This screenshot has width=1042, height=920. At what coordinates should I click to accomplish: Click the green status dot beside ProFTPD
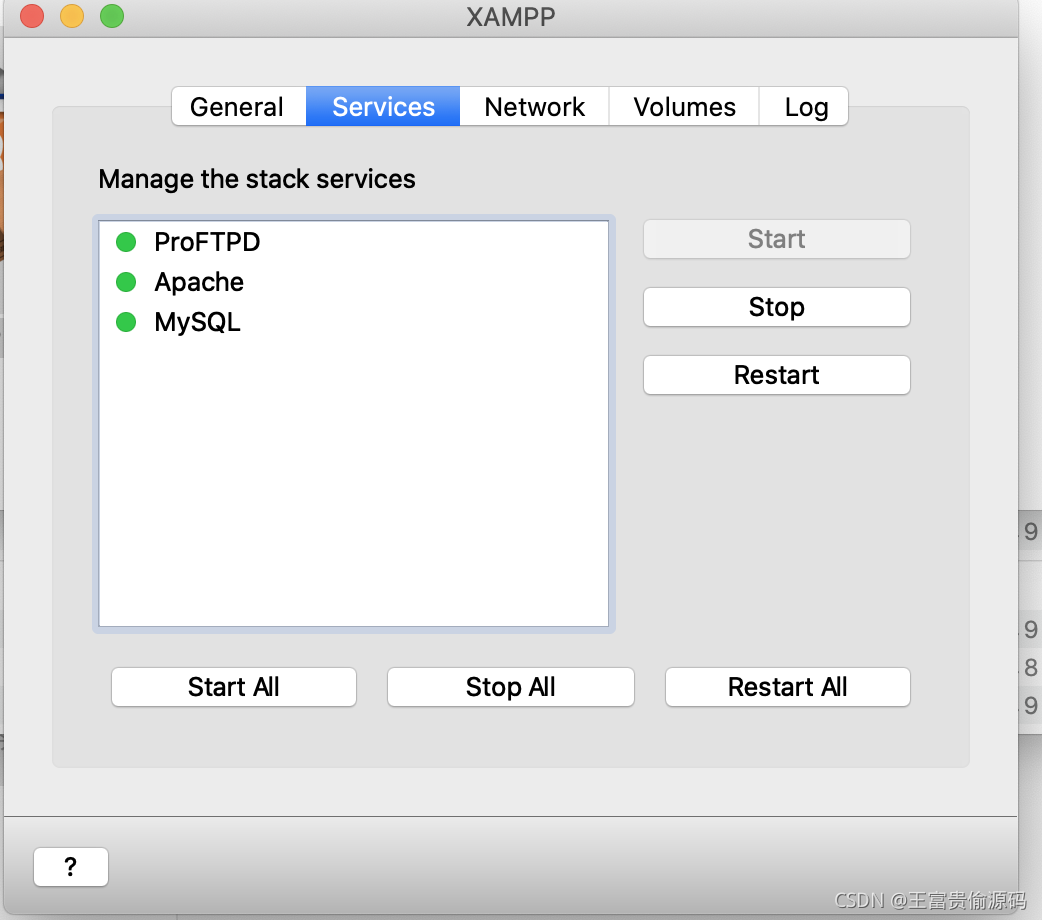126,242
